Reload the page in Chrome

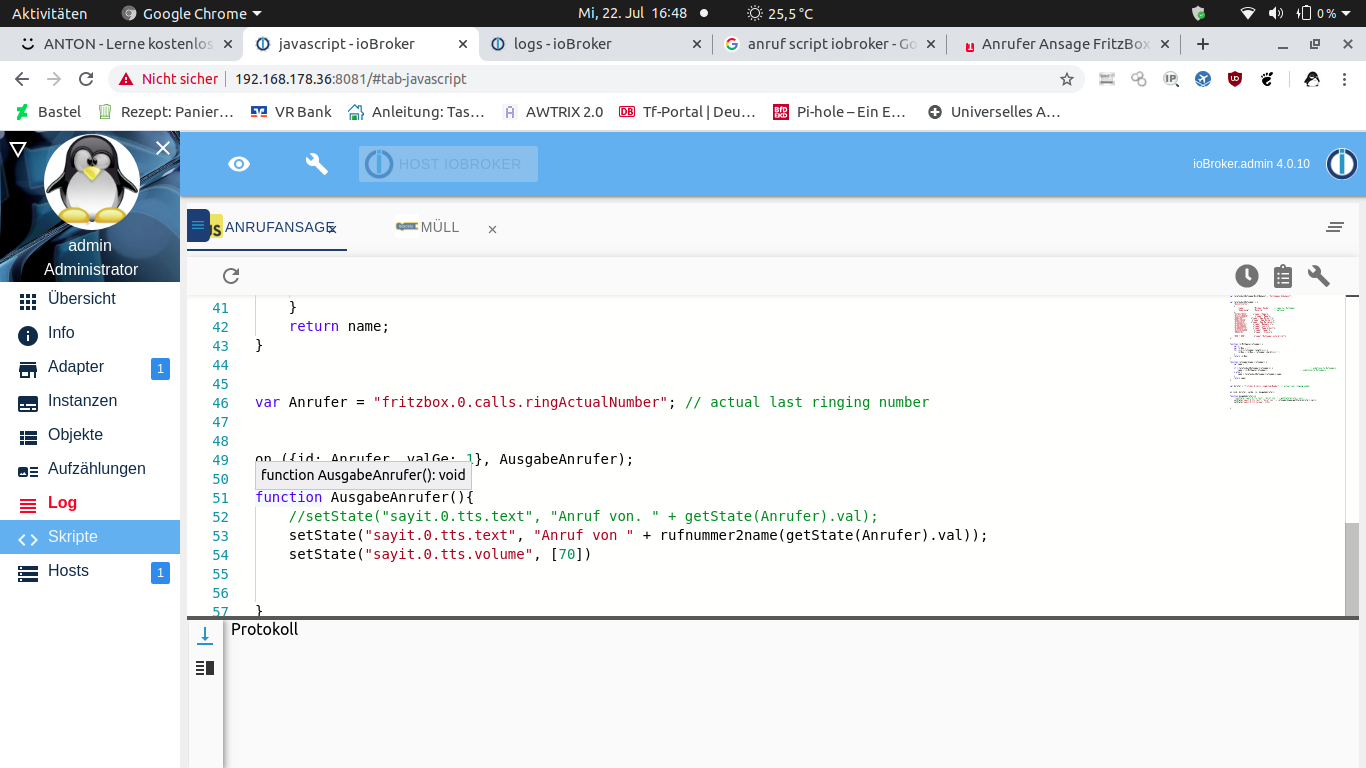[x=86, y=79]
